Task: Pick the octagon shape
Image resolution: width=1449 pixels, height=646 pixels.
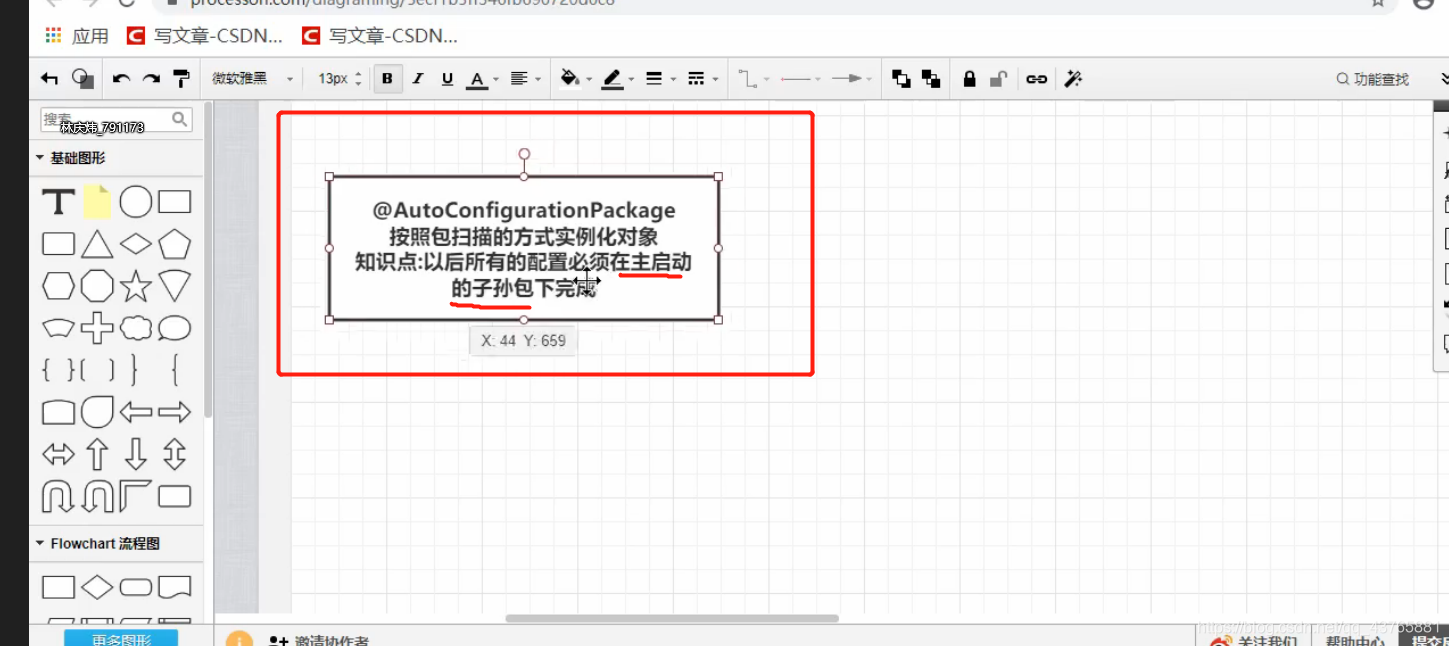Action: (97, 286)
